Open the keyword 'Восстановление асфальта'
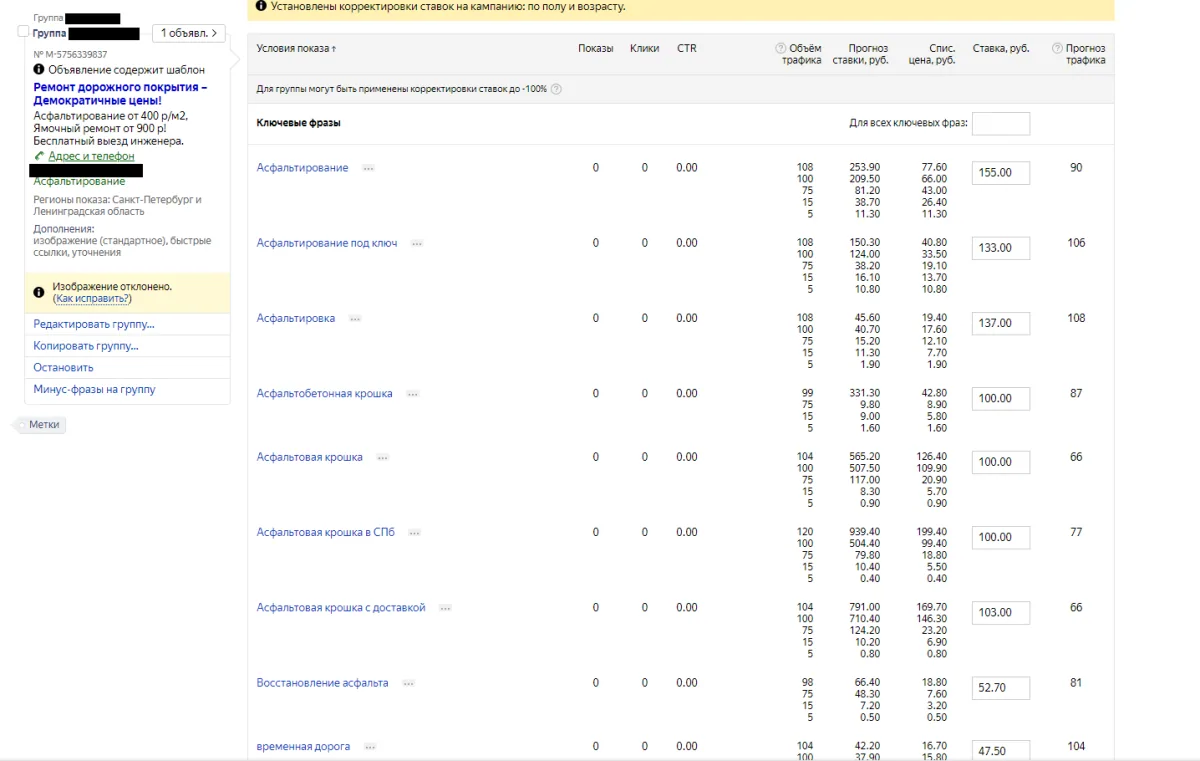The image size is (1200, 761). pyautogui.click(x=323, y=683)
